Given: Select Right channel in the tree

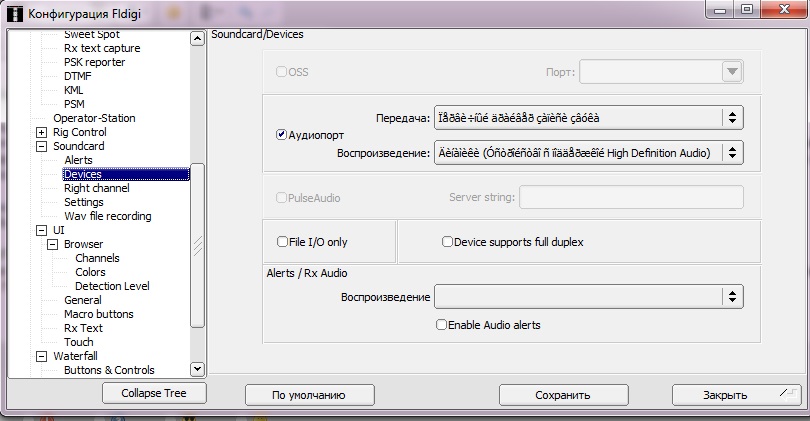Looking at the screenshot, I should [96, 188].
